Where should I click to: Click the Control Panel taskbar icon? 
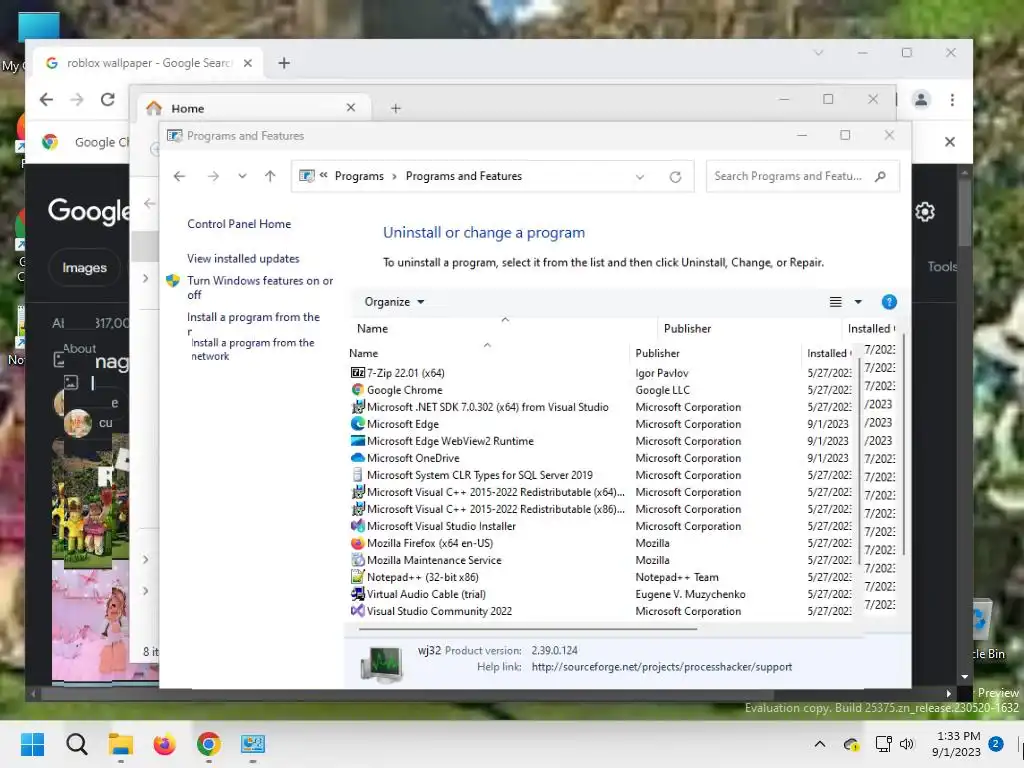click(253, 744)
